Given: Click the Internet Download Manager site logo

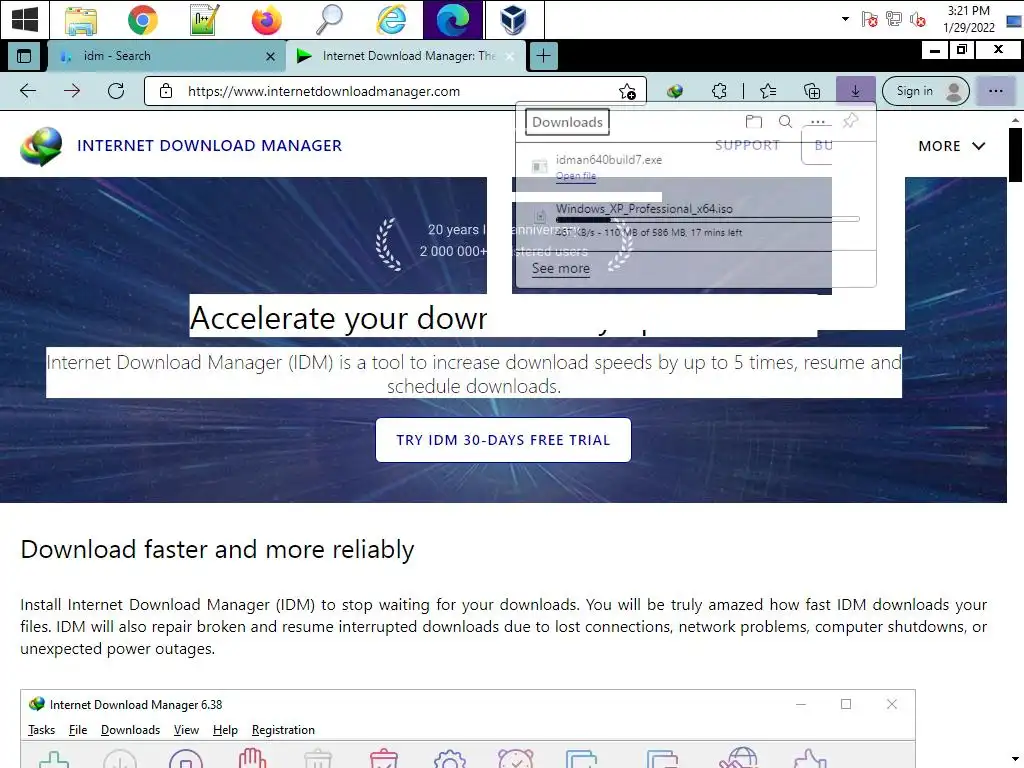Looking at the screenshot, I should 41,146.
